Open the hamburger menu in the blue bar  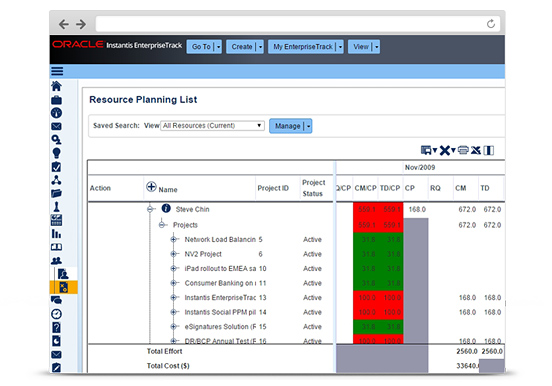(57, 71)
